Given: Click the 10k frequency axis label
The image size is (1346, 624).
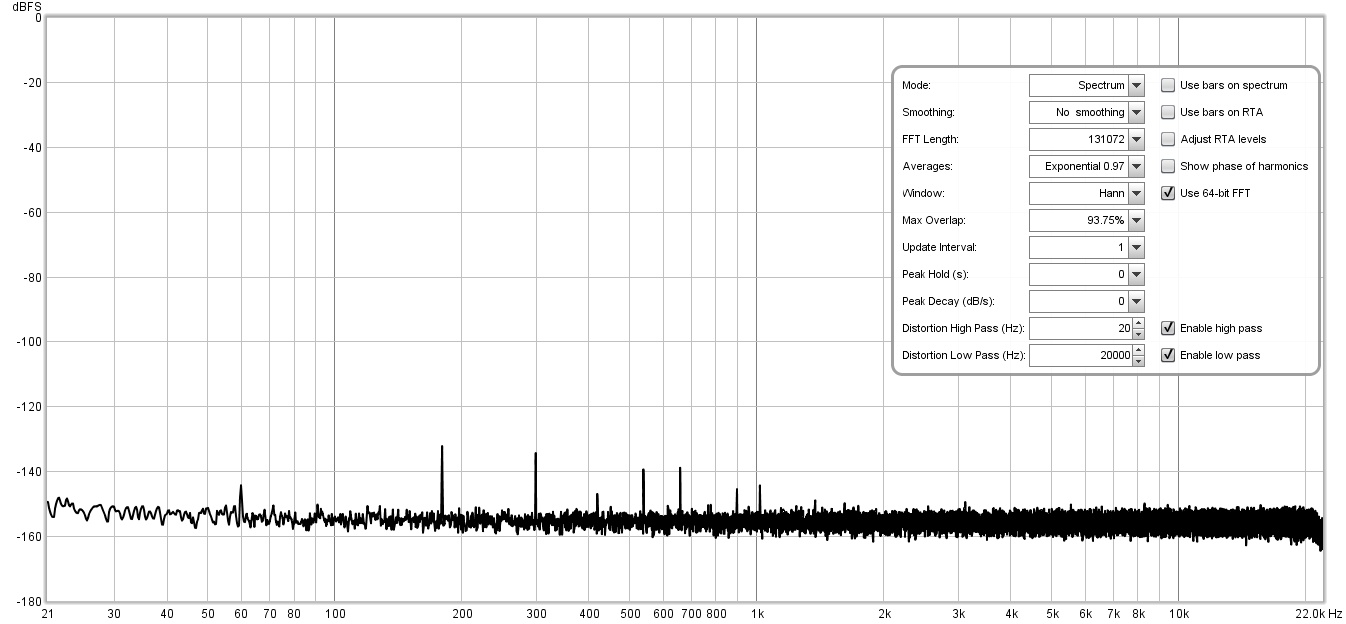Looking at the screenshot, I should 1179,613.
